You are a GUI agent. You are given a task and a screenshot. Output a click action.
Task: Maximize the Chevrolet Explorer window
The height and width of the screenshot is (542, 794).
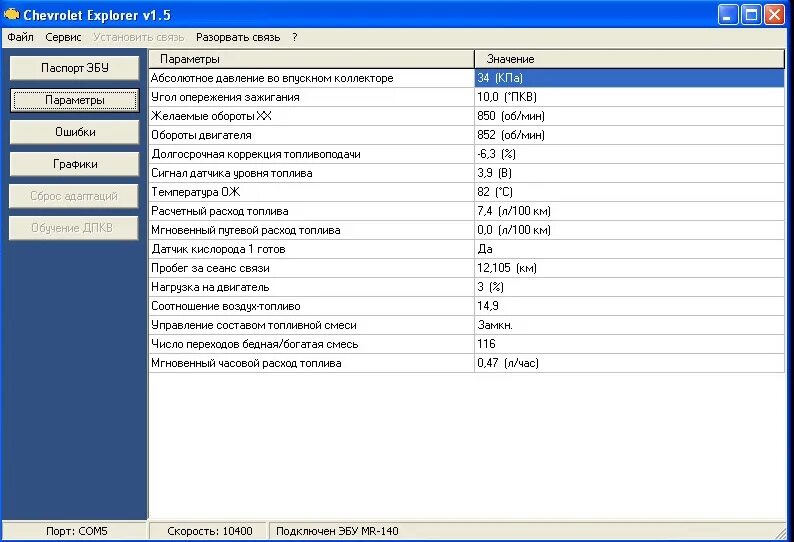(x=751, y=15)
